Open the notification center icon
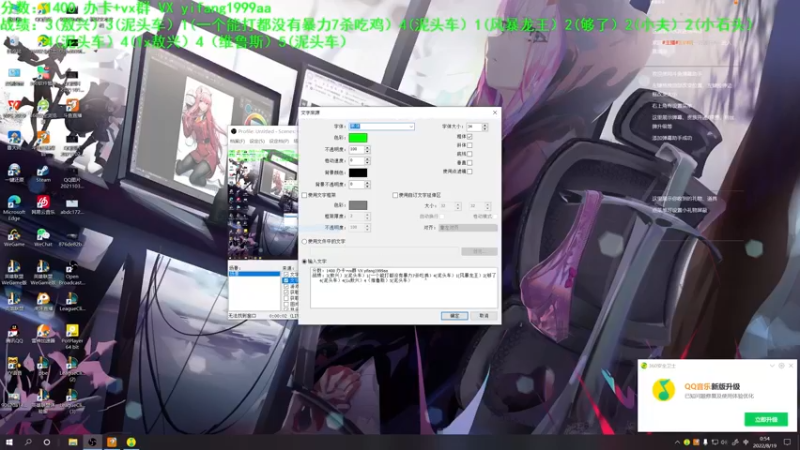The image size is (800, 450). tap(787, 442)
